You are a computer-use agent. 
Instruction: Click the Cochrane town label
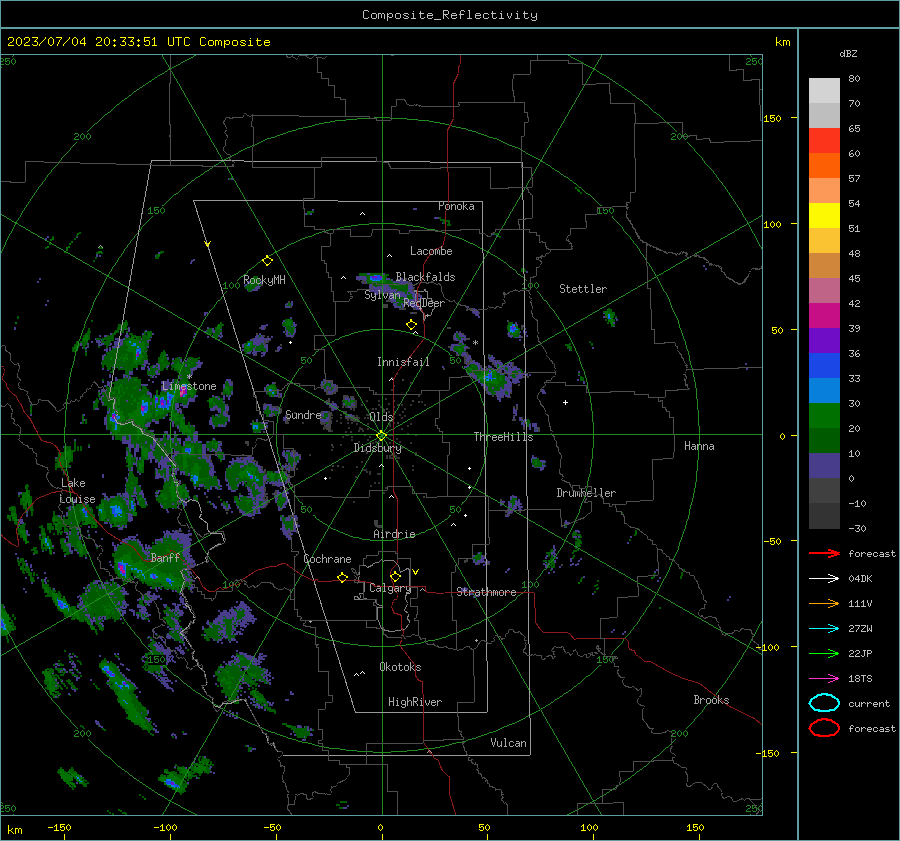coord(327,559)
